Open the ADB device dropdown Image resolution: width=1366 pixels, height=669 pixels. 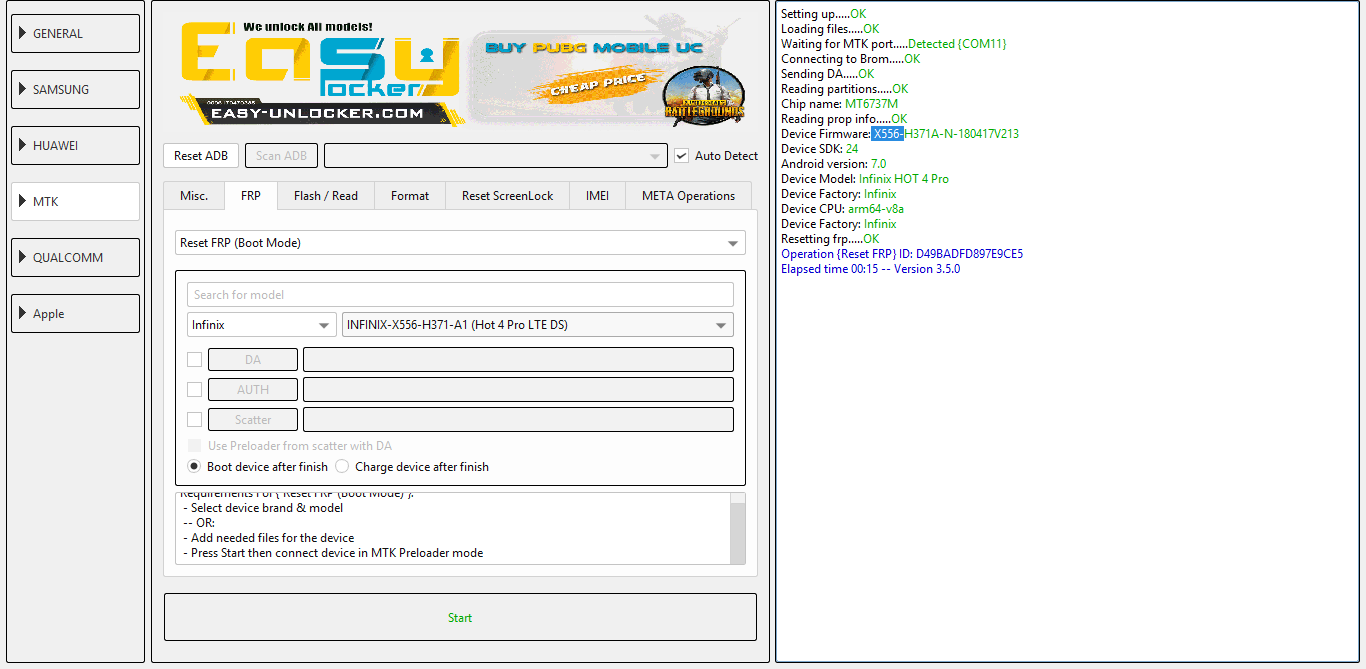pos(495,155)
